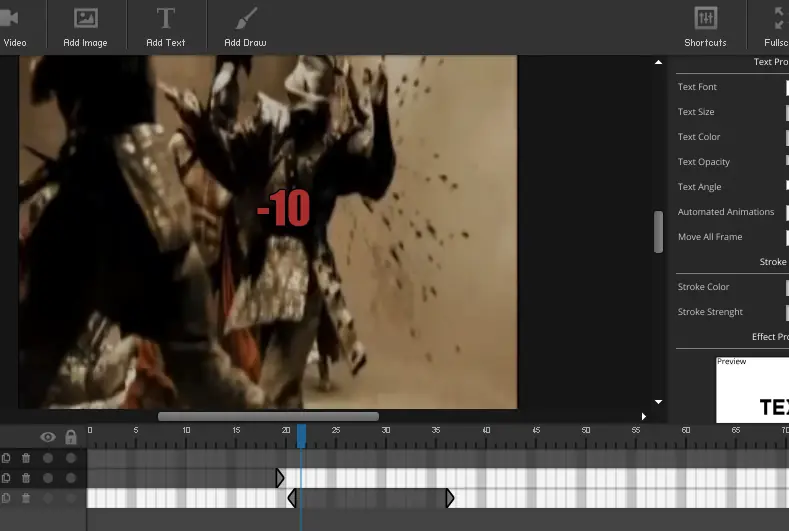Viewport: 789px width, 531px height.
Task: Click the canvas scroll-up arrow
Action: click(x=658, y=62)
